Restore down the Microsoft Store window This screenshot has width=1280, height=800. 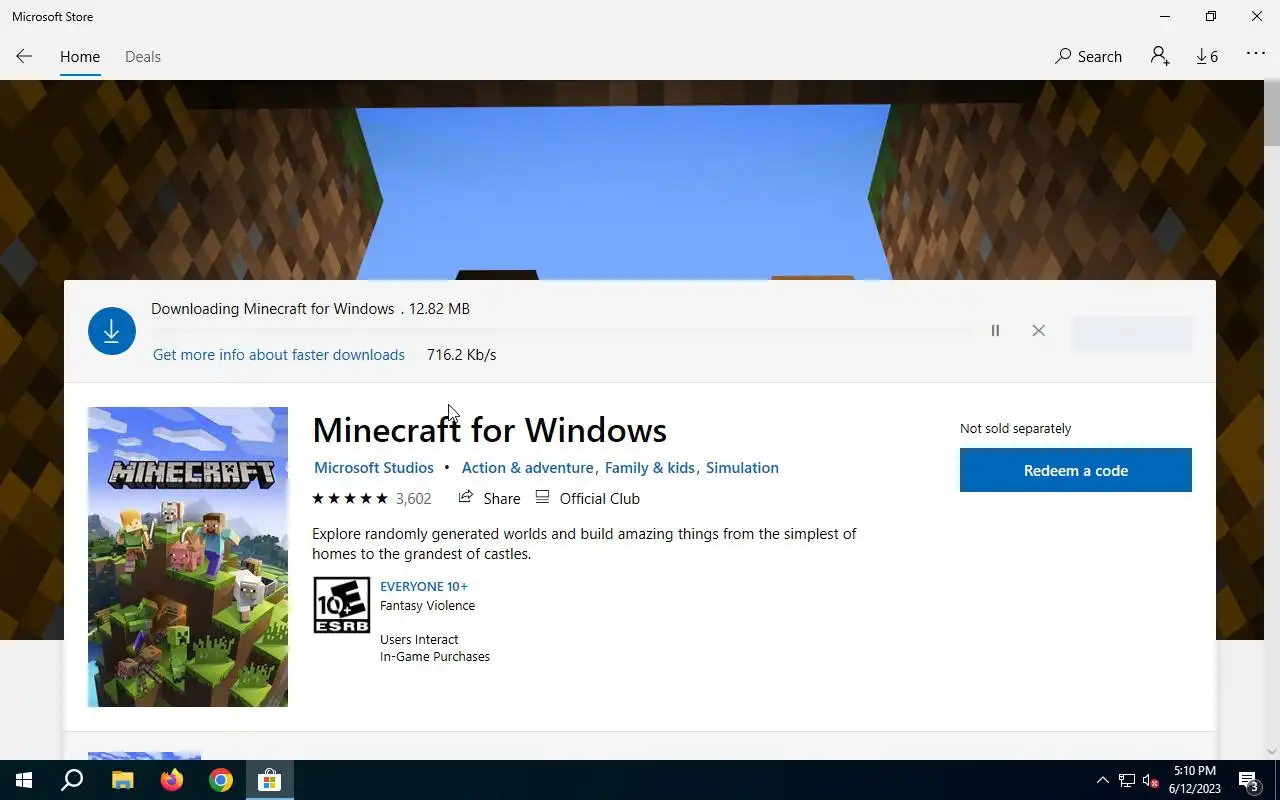click(x=1211, y=16)
